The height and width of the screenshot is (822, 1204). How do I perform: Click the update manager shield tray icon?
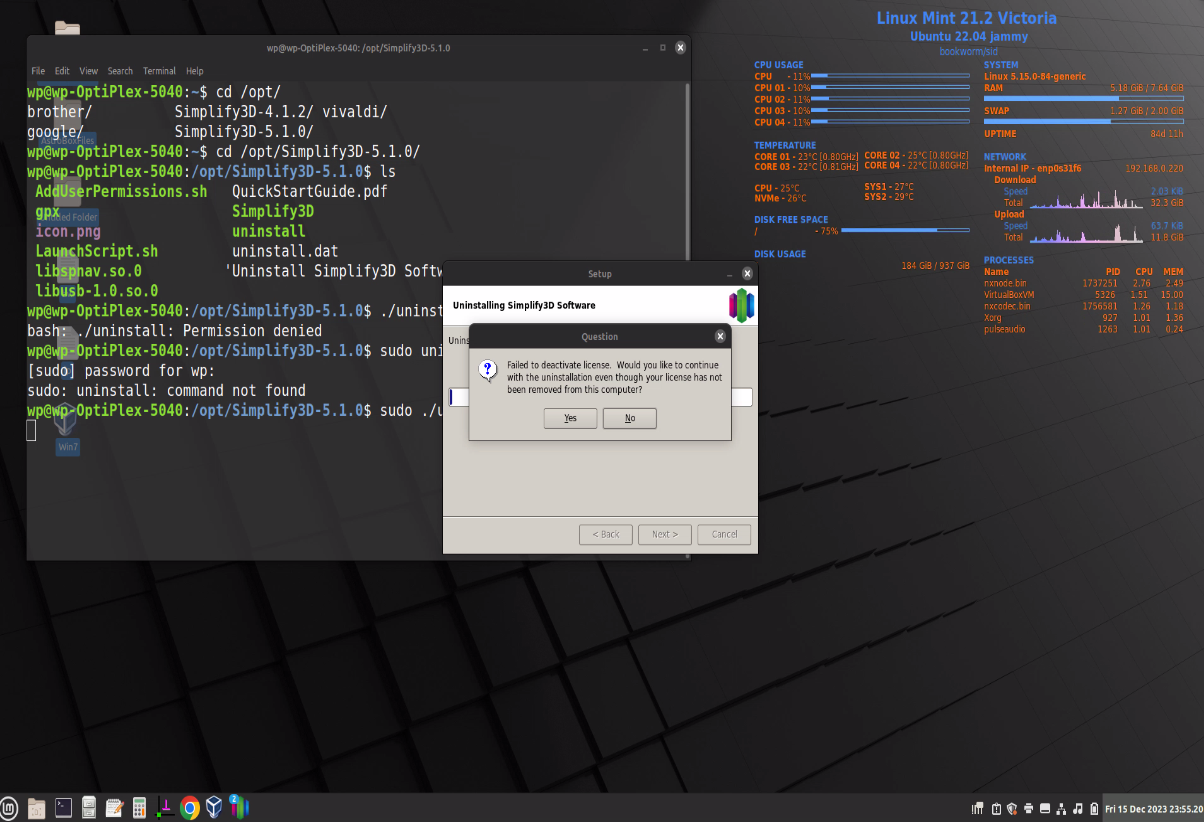click(1012, 807)
